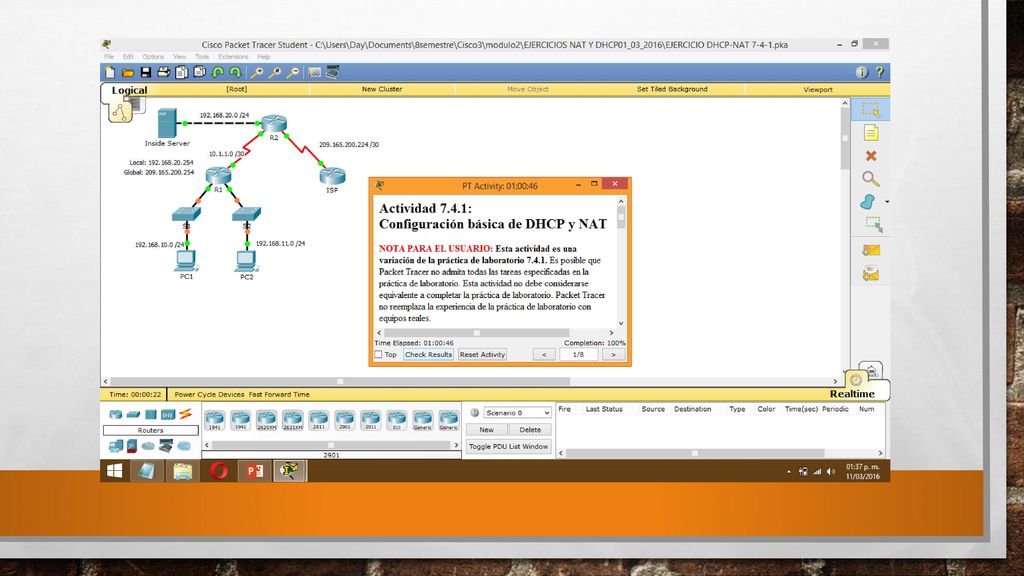Click the Delete scenario button
1024x576 pixels.
(x=530, y=430)
